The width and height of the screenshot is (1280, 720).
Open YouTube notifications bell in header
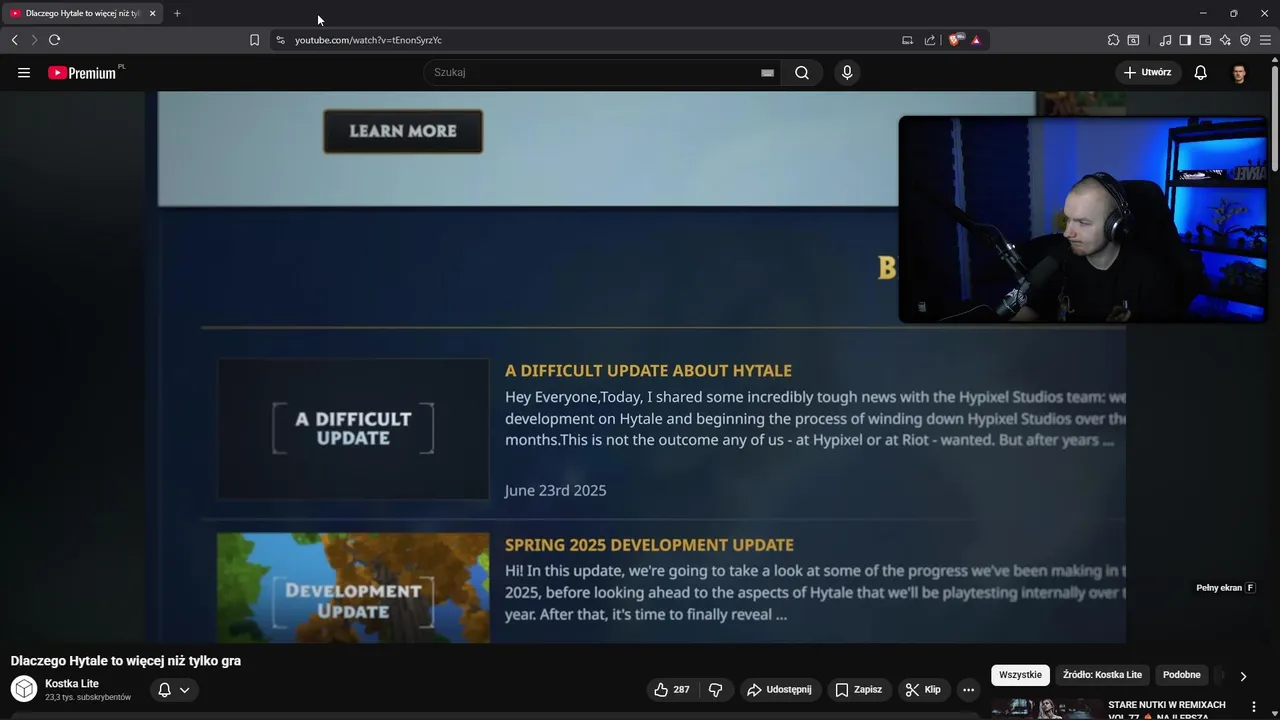pyautogui.click(x=1200, y=73)
